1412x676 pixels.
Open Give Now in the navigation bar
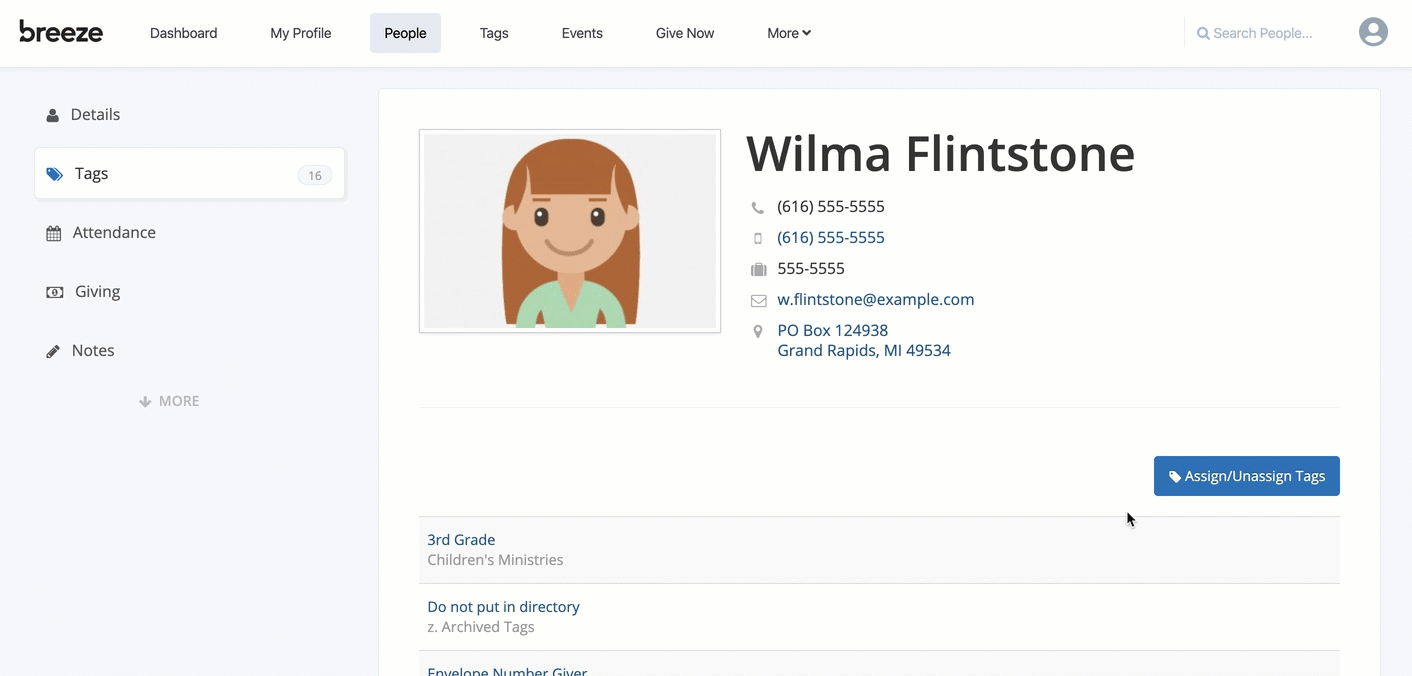[685, 33]
